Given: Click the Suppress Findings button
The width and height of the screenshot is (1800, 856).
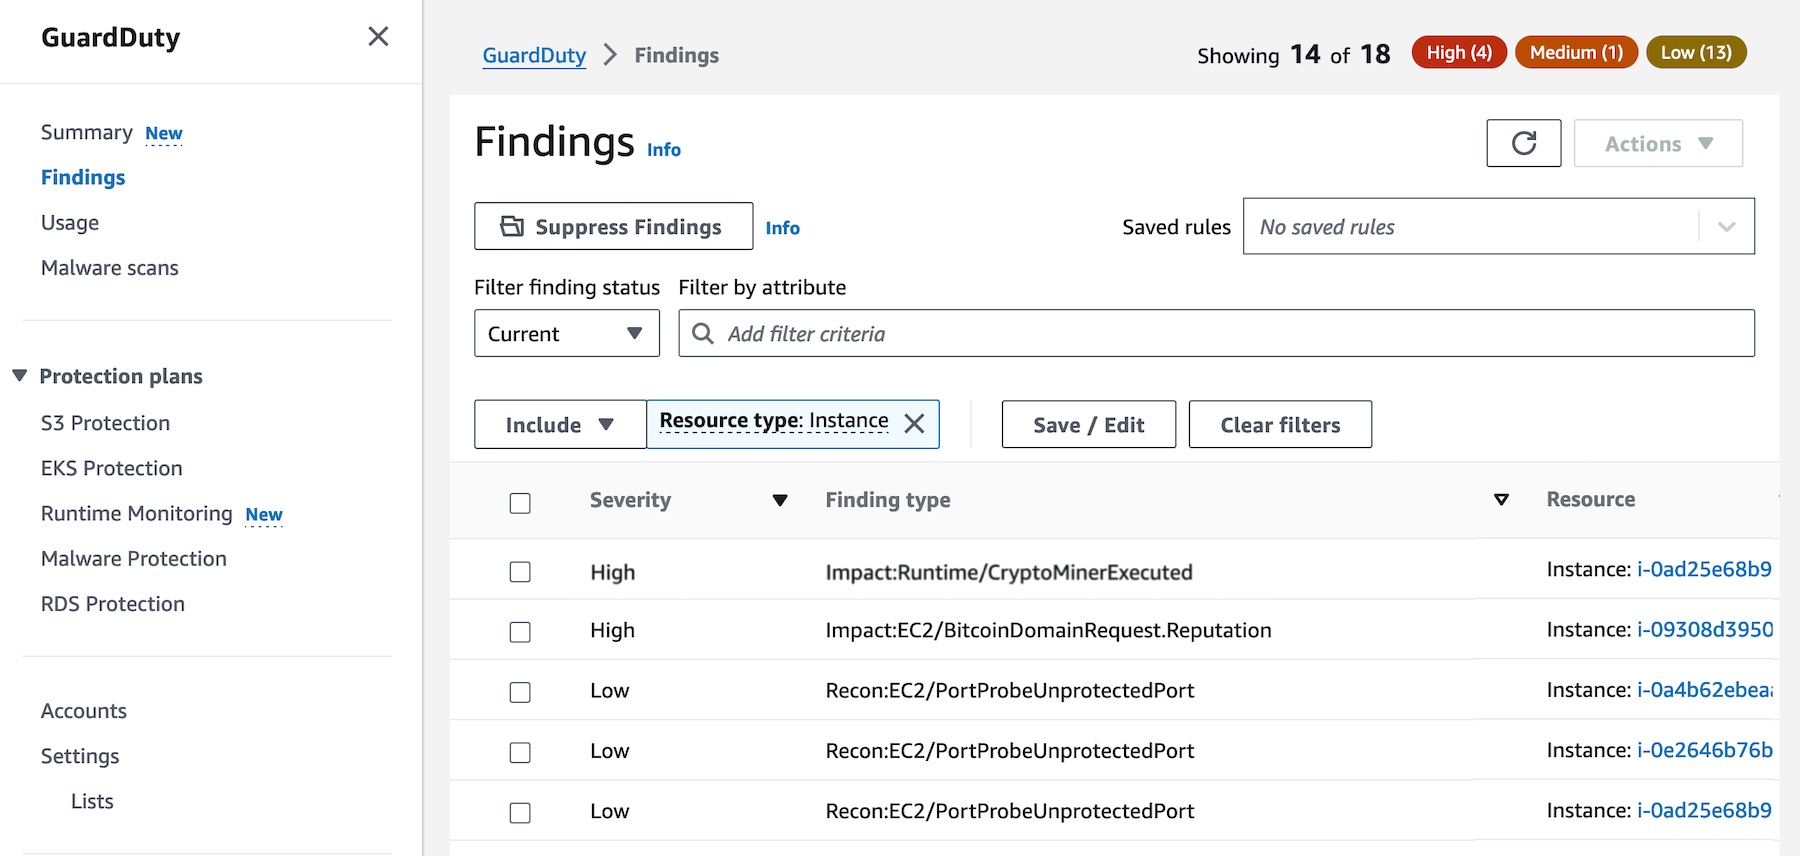Looking at the screenshot, I should pos(613,226).
